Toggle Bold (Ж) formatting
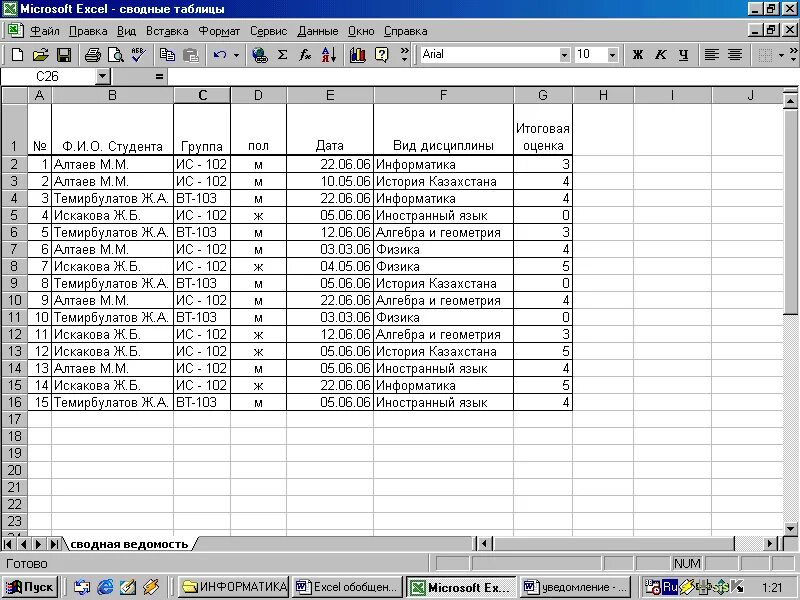 pyautogui.click(x=638, y=55)
